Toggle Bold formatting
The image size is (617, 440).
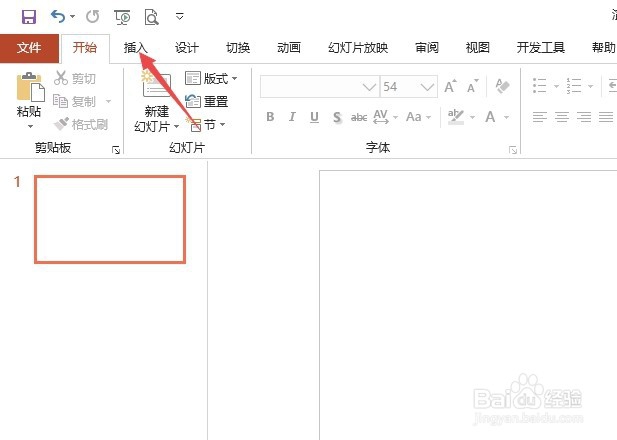tap(270, 117)
